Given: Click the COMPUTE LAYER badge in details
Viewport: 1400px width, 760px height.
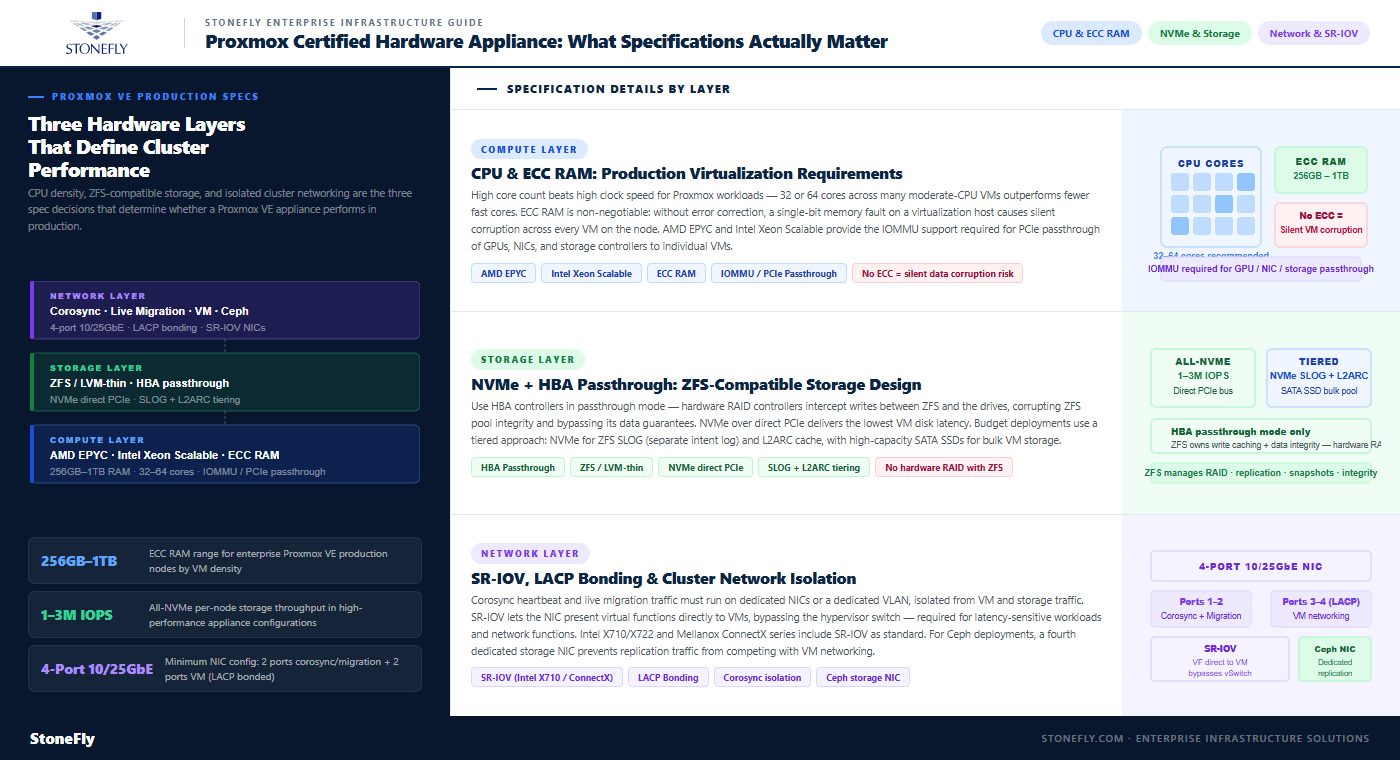Looking at the screenshot, I should pyautogui.click(x=529, y=150).
